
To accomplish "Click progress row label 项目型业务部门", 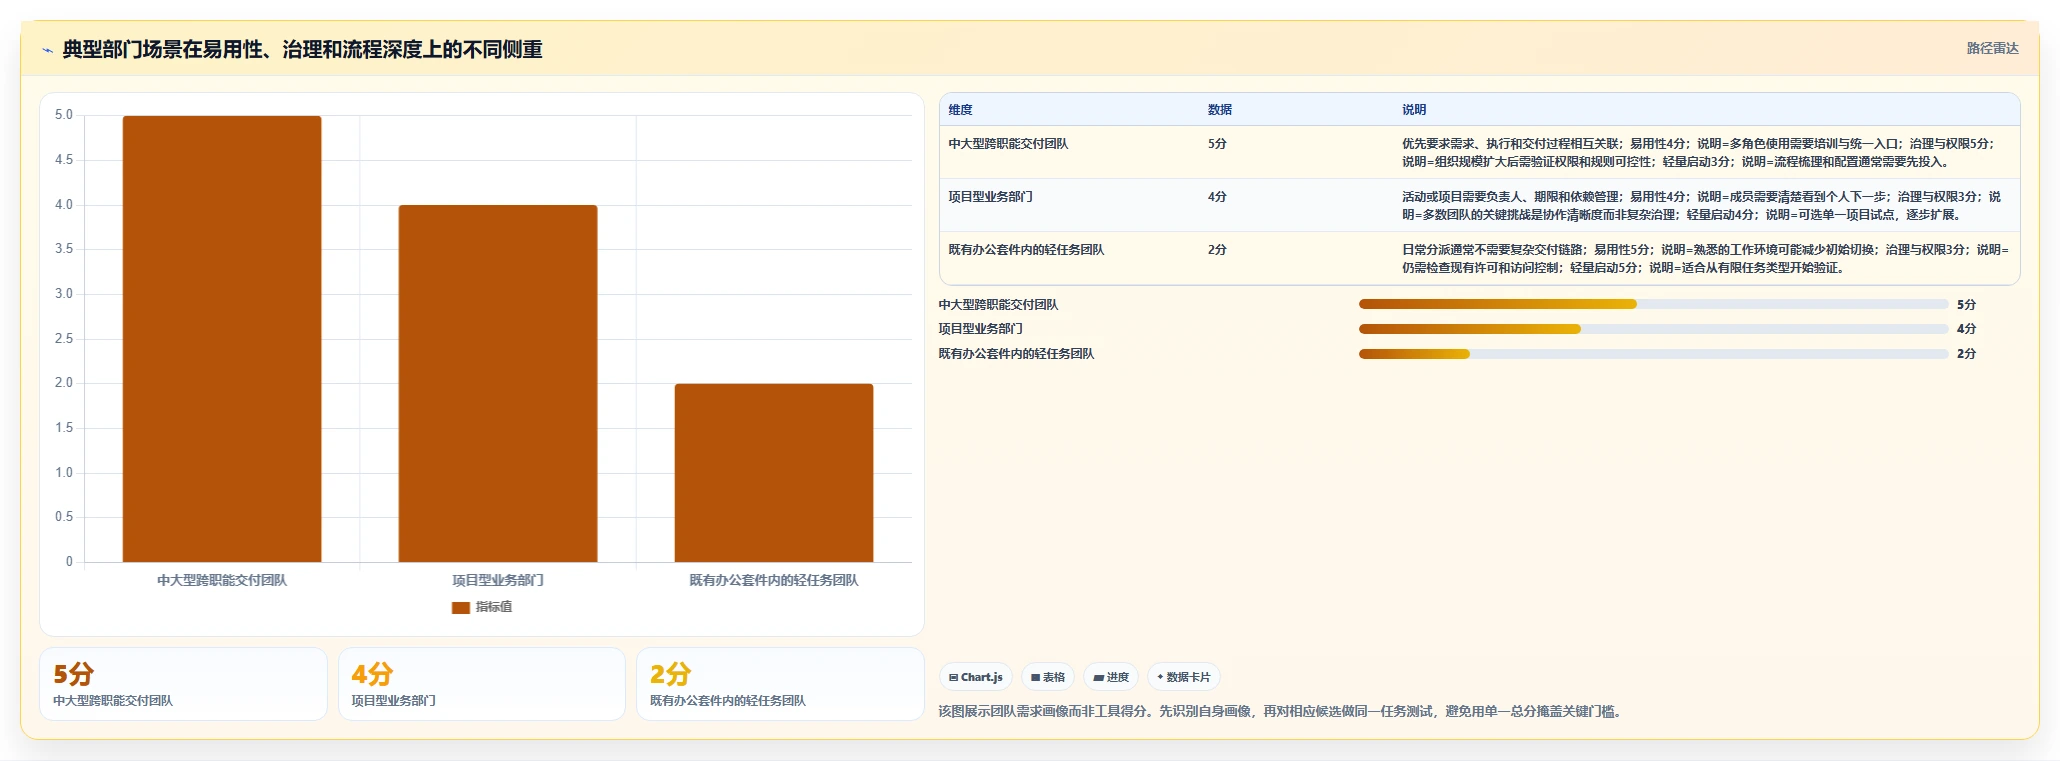I will click(x=980, y=329).
